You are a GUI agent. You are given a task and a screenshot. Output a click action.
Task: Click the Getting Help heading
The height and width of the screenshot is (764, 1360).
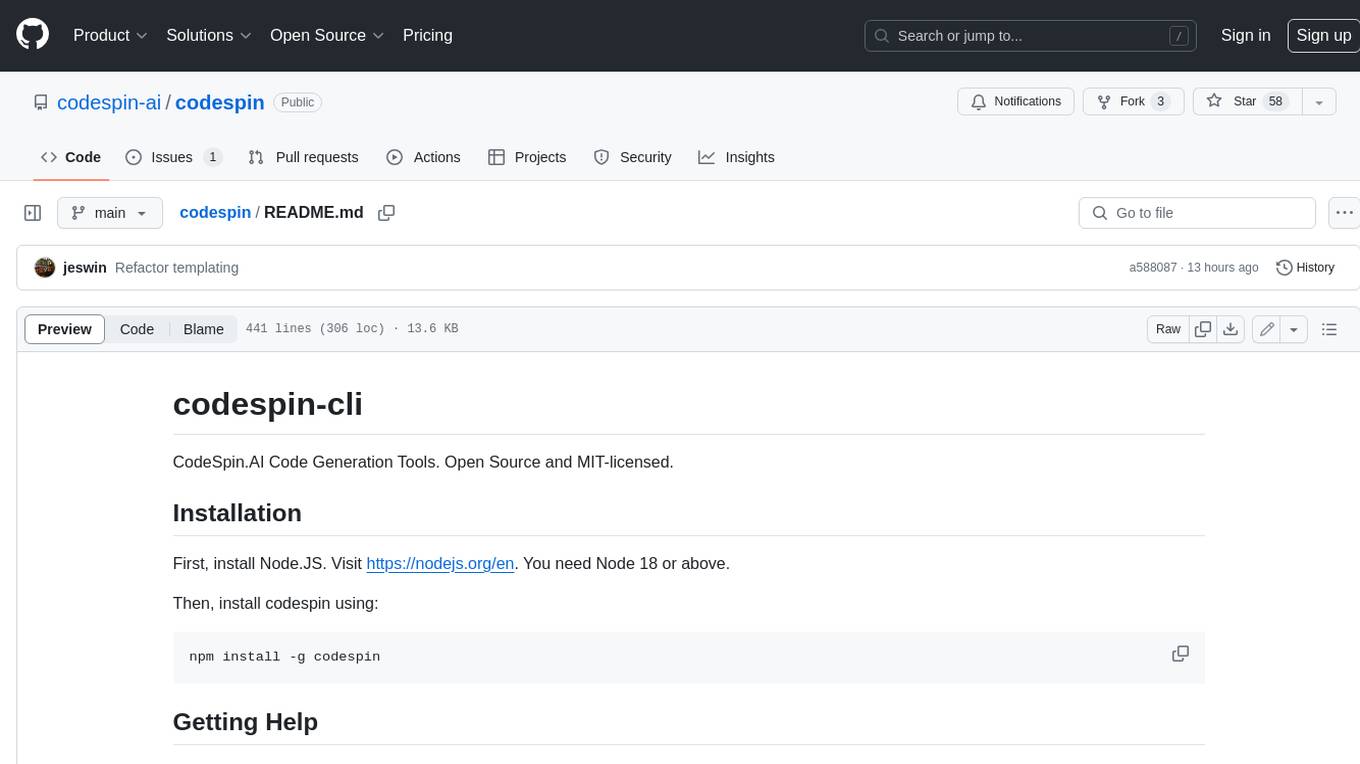(245, 722)
